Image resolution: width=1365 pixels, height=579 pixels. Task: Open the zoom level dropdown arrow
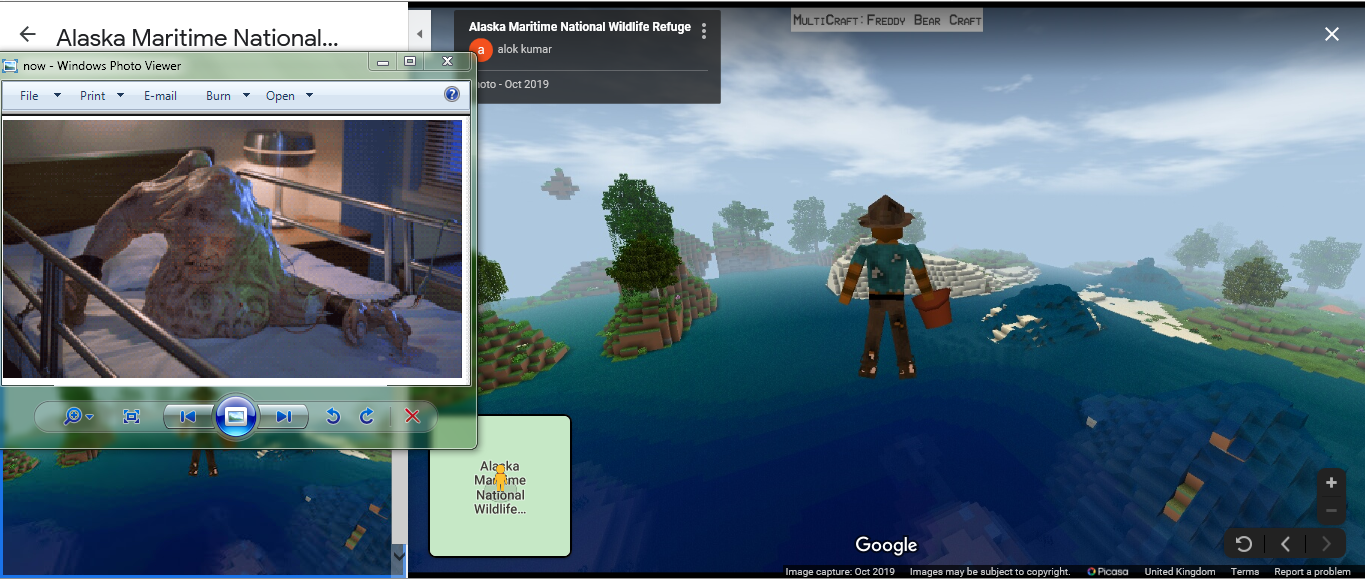[x=90, y=417]
